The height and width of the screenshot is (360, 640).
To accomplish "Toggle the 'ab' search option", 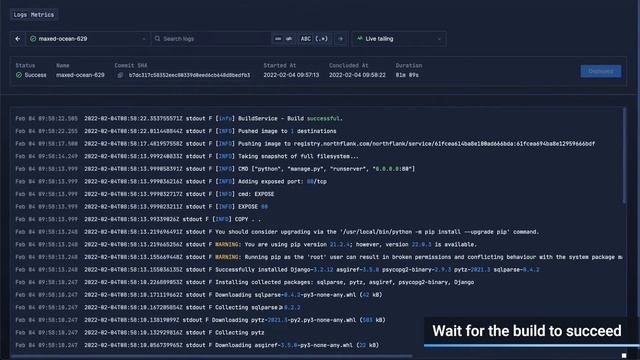I will pyautogui.click(x=289, y=39).
